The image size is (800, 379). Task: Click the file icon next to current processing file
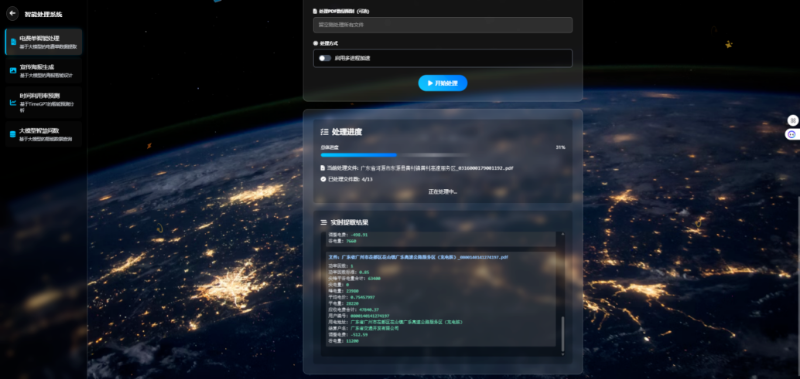(322, 167)
